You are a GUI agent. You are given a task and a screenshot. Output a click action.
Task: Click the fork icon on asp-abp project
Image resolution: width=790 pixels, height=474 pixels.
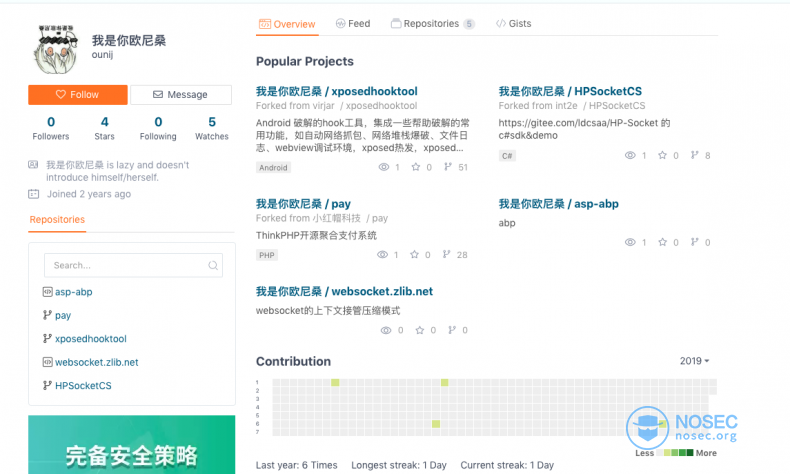coord(694,242)
